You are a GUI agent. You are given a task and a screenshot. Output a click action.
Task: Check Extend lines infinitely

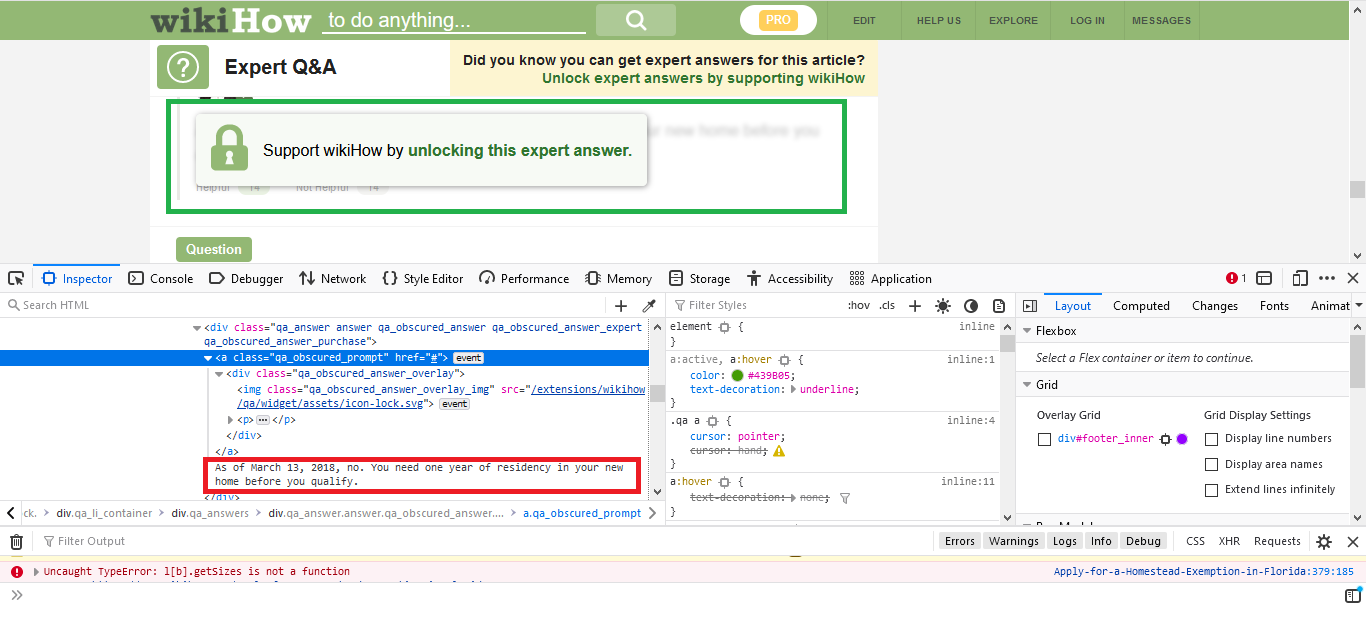point(1211,490)
